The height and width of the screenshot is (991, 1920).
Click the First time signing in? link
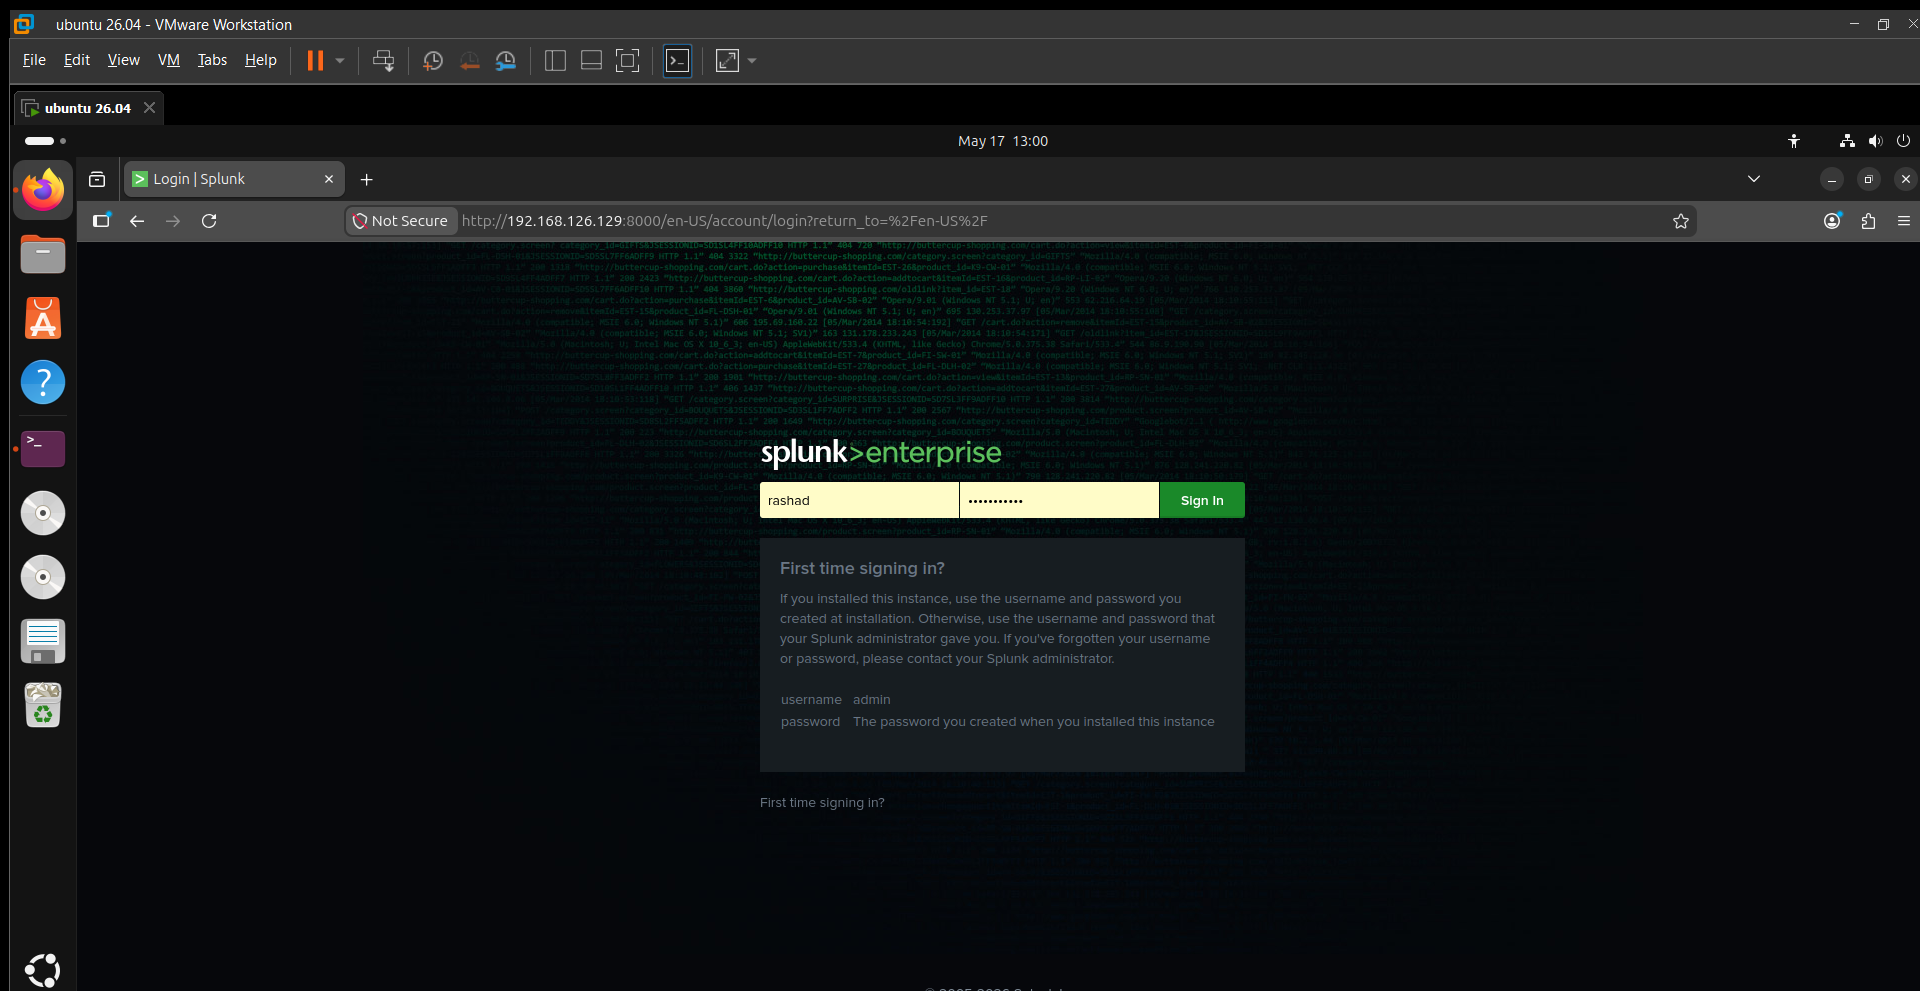click(822, 803)
